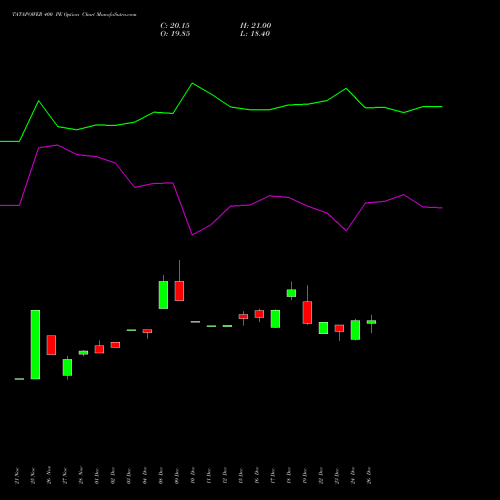Click the 09 Dec date label

177,475
